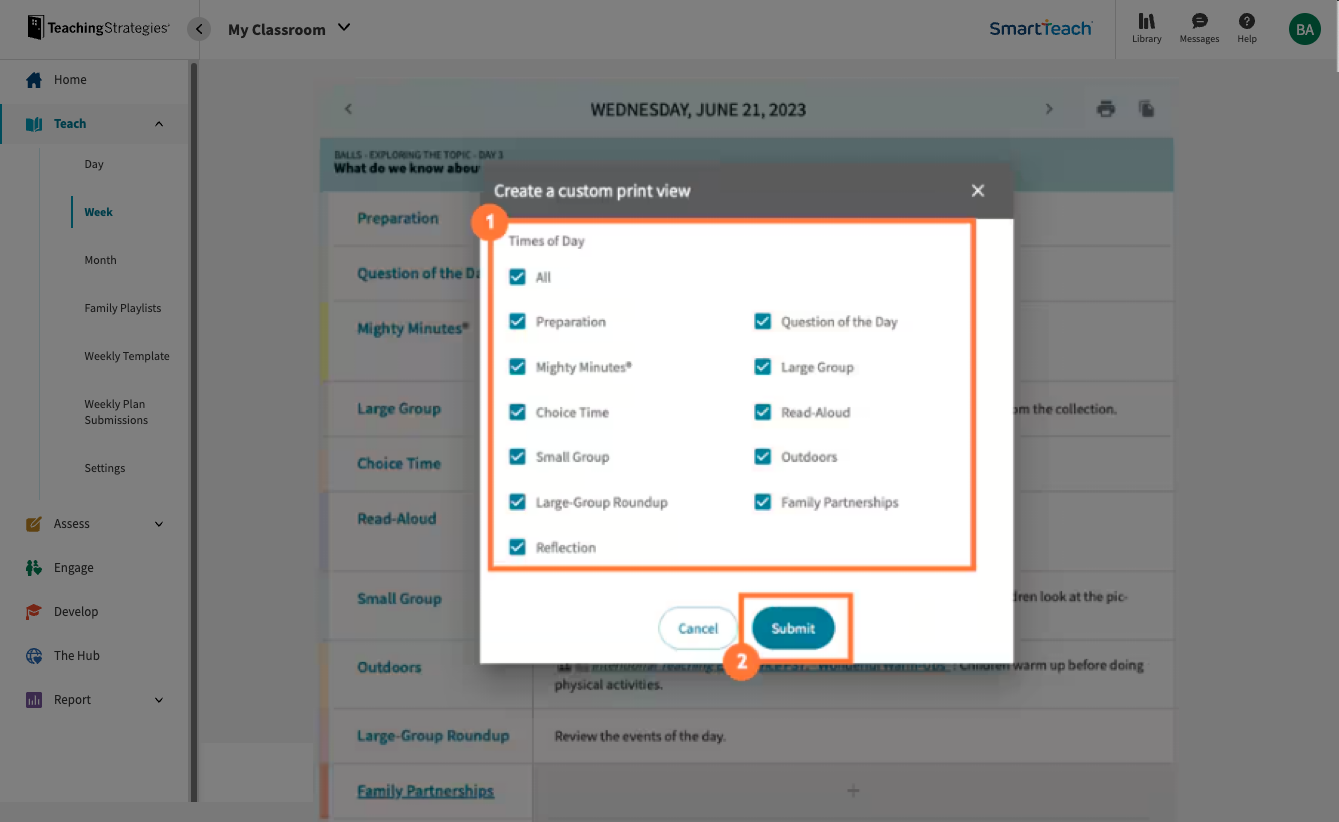Expand the Report section

coord(158,699)
